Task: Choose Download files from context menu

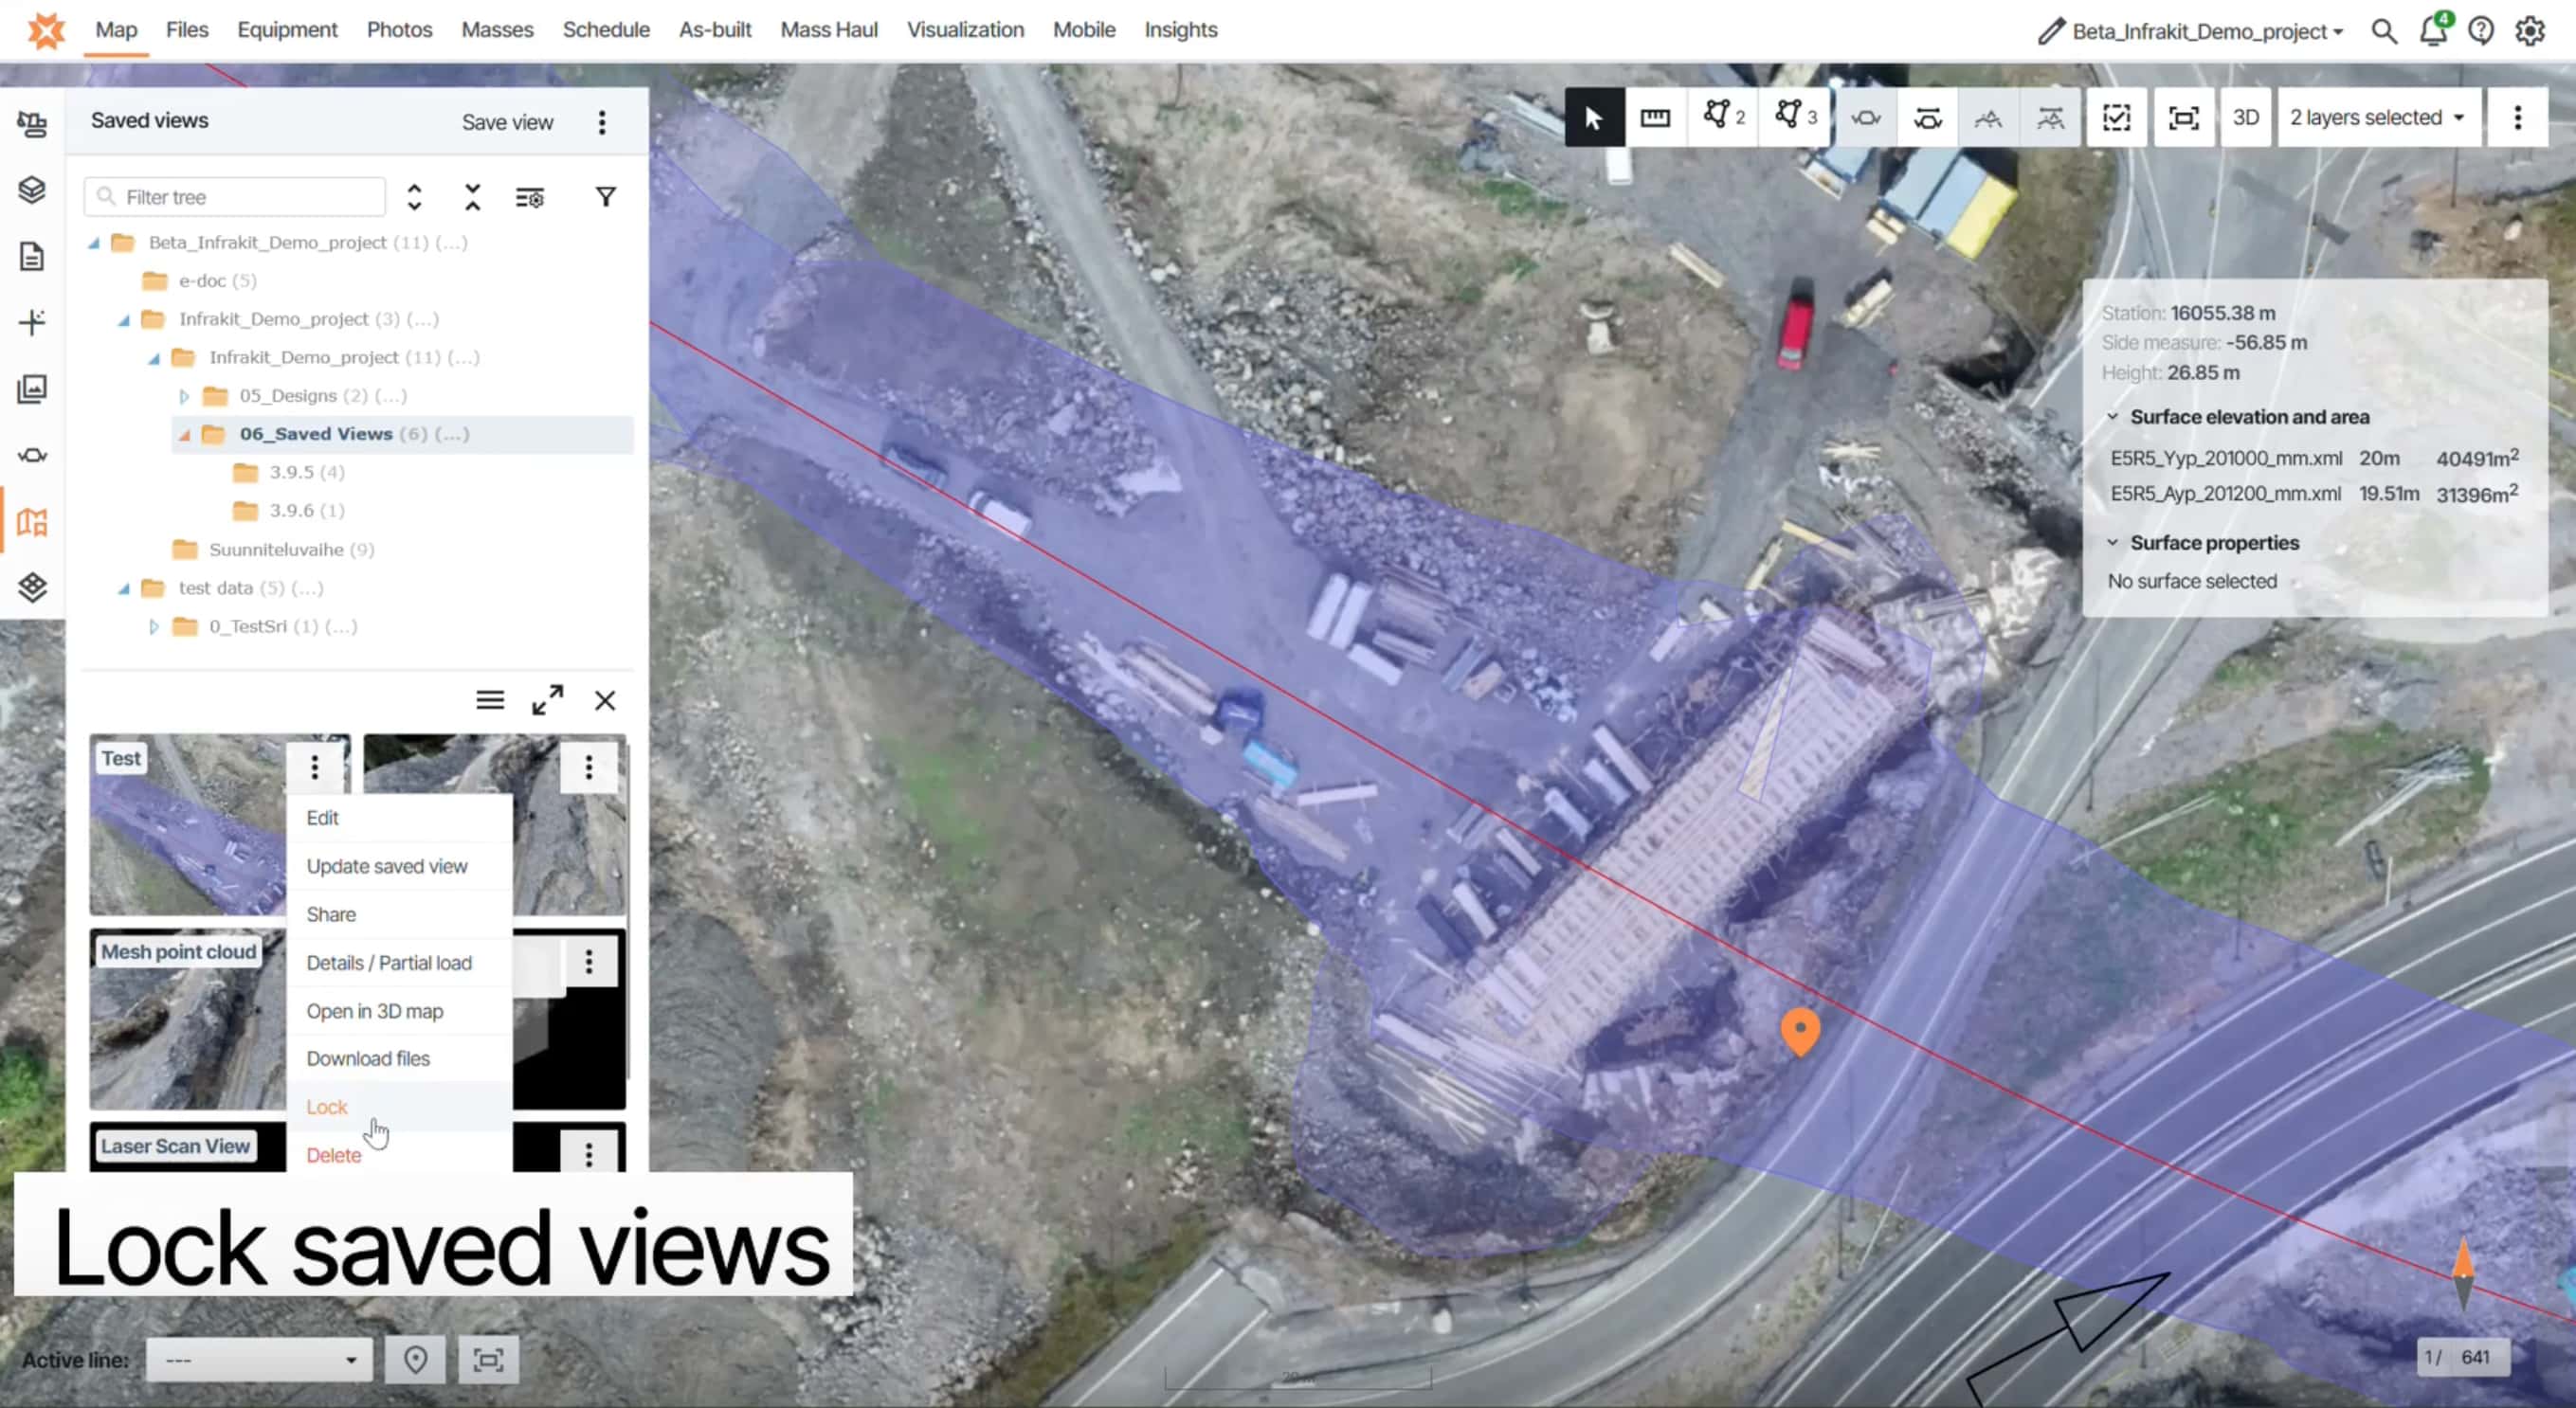Action: coord(400,1058)
